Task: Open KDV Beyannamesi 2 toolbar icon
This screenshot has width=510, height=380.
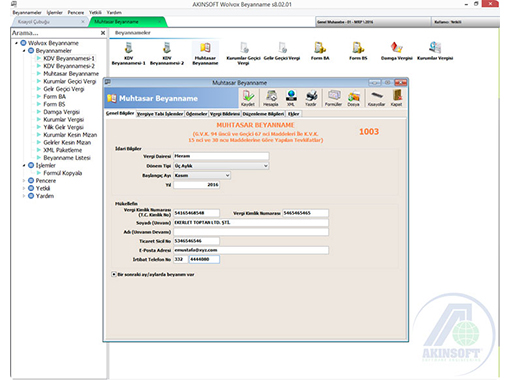Action: 167,53
